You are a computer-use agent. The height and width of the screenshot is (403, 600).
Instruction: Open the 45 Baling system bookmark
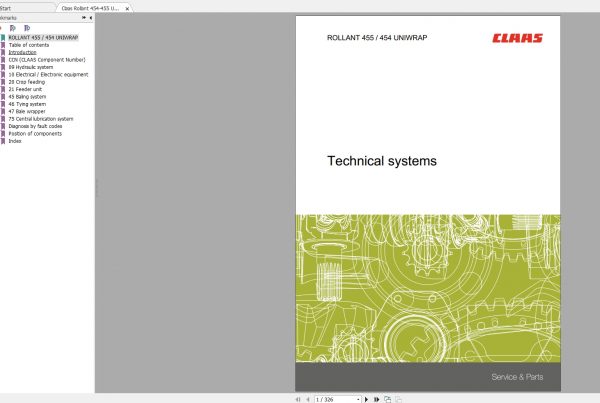27,97
